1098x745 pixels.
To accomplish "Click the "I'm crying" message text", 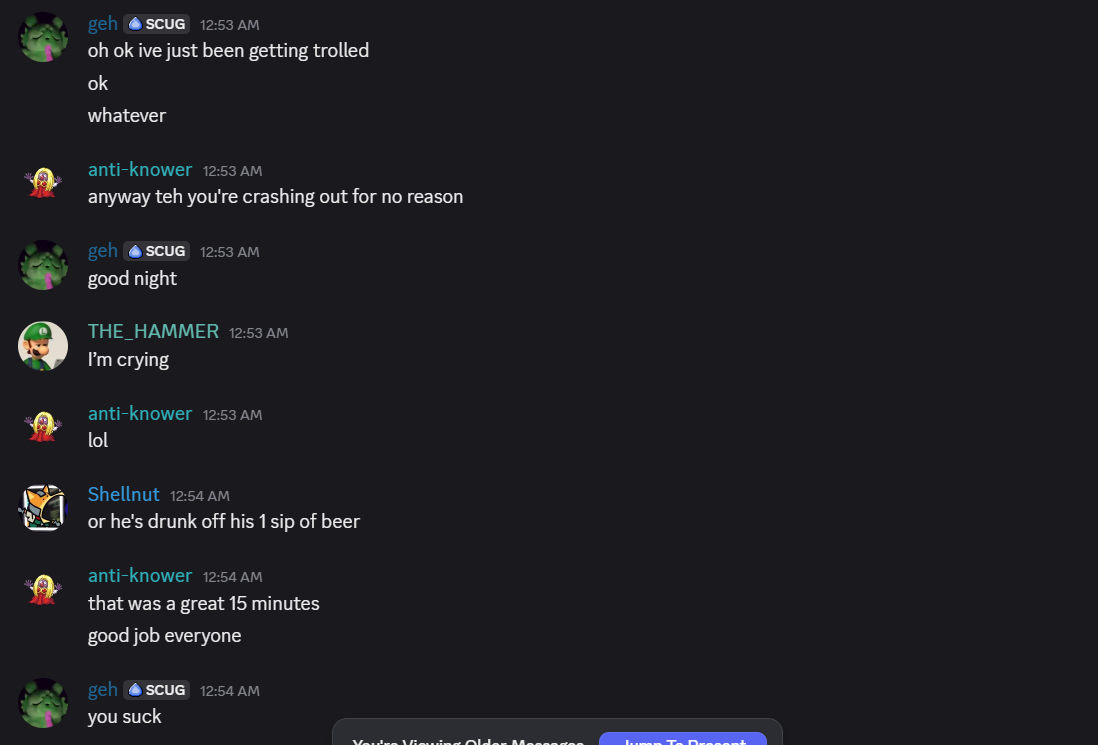I will [128, 360].
